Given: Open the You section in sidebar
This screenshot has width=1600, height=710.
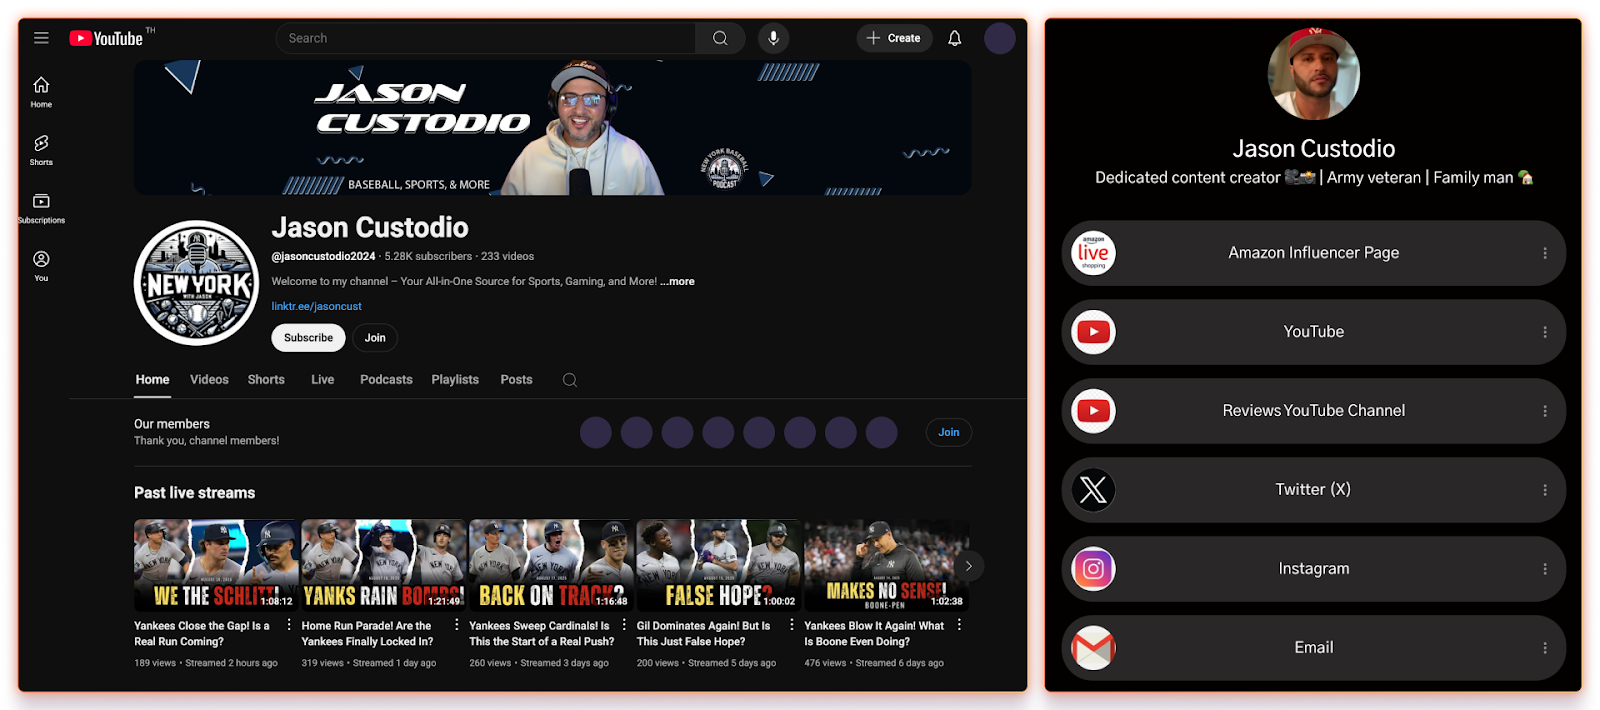Looking at the screenshot, I should (x=41, y=265).
